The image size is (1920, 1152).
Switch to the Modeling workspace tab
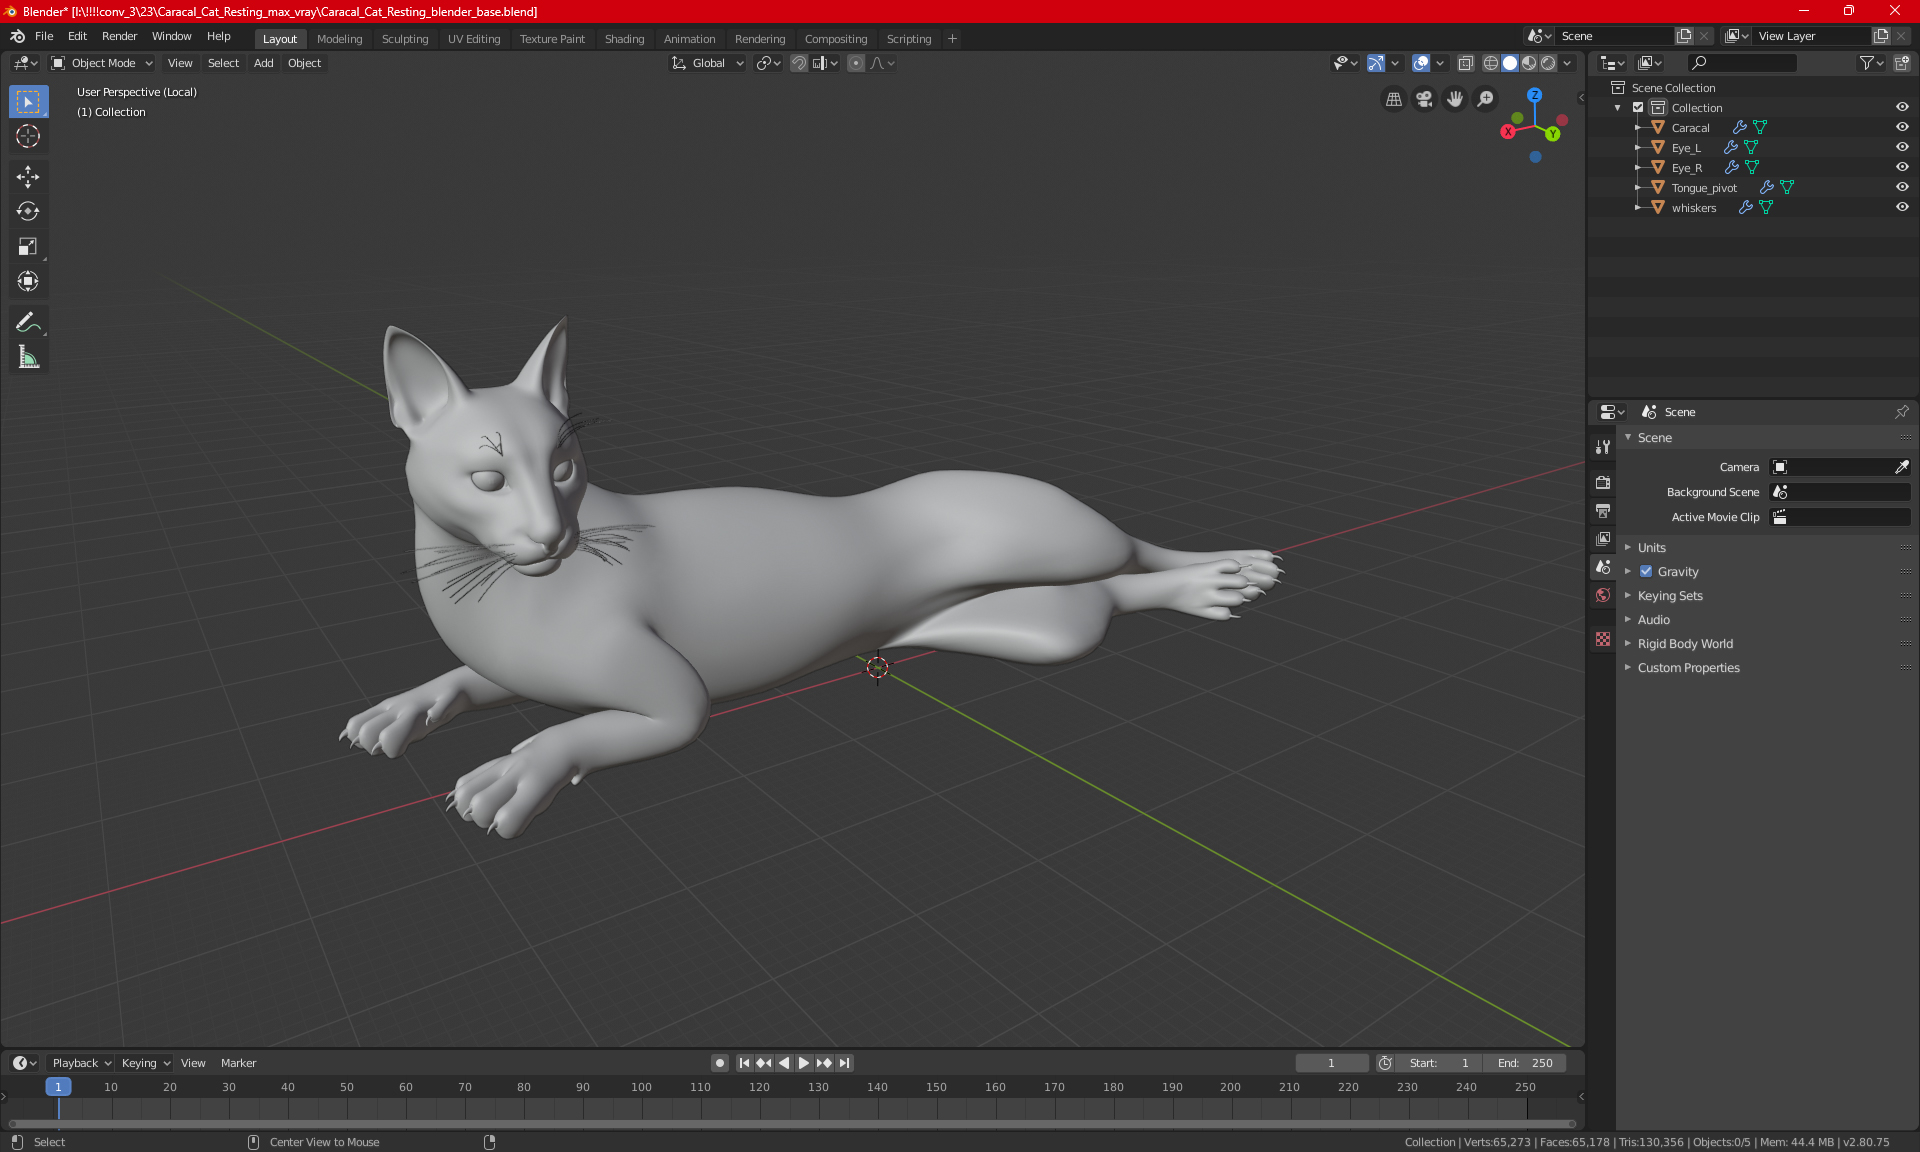click(339, 39)
